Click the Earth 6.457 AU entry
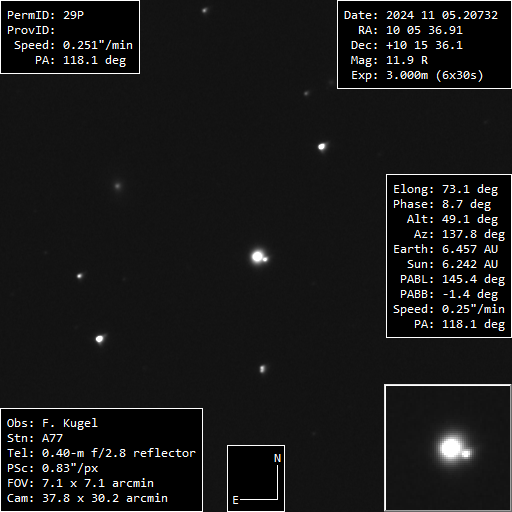The width and height of the screenshot is (512, 512). [445, 249]
